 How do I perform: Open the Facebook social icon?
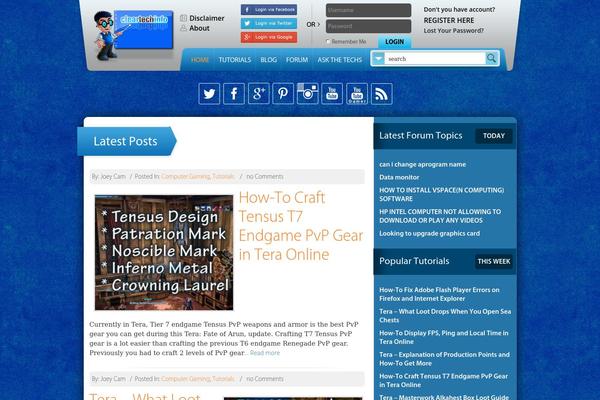(234, 94)
